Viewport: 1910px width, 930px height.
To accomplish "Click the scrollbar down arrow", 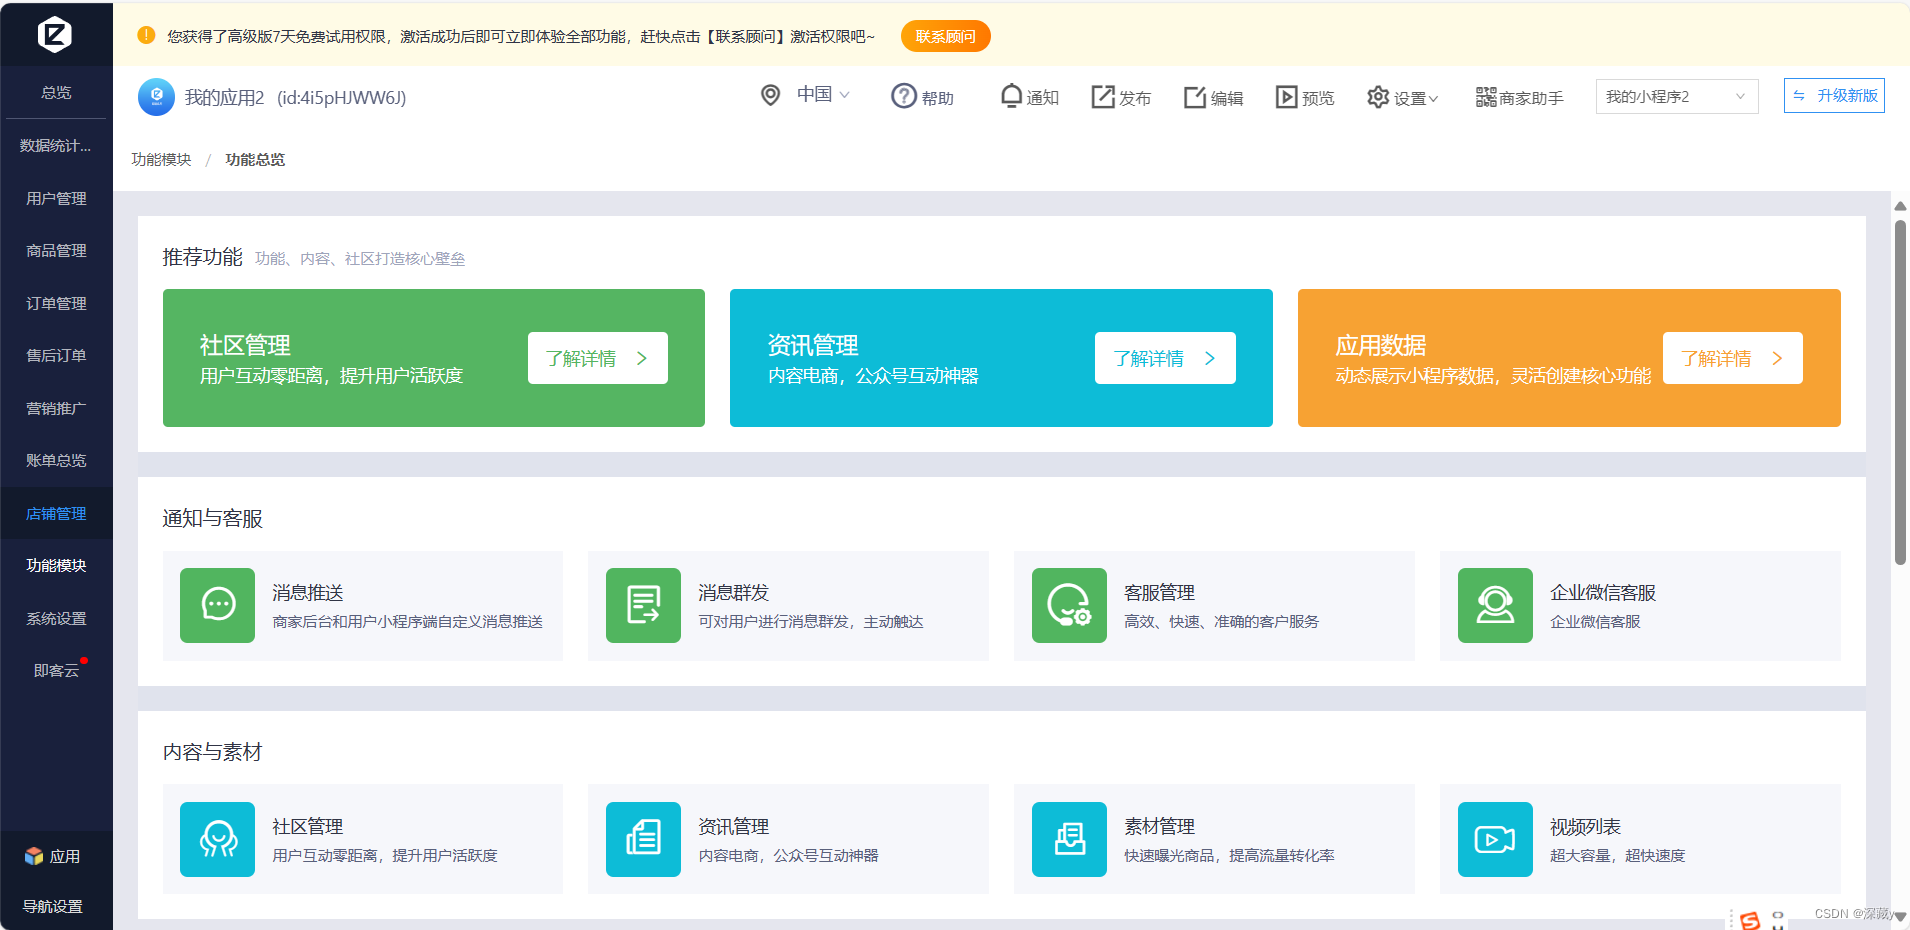I will click(x=1900, y=916).
